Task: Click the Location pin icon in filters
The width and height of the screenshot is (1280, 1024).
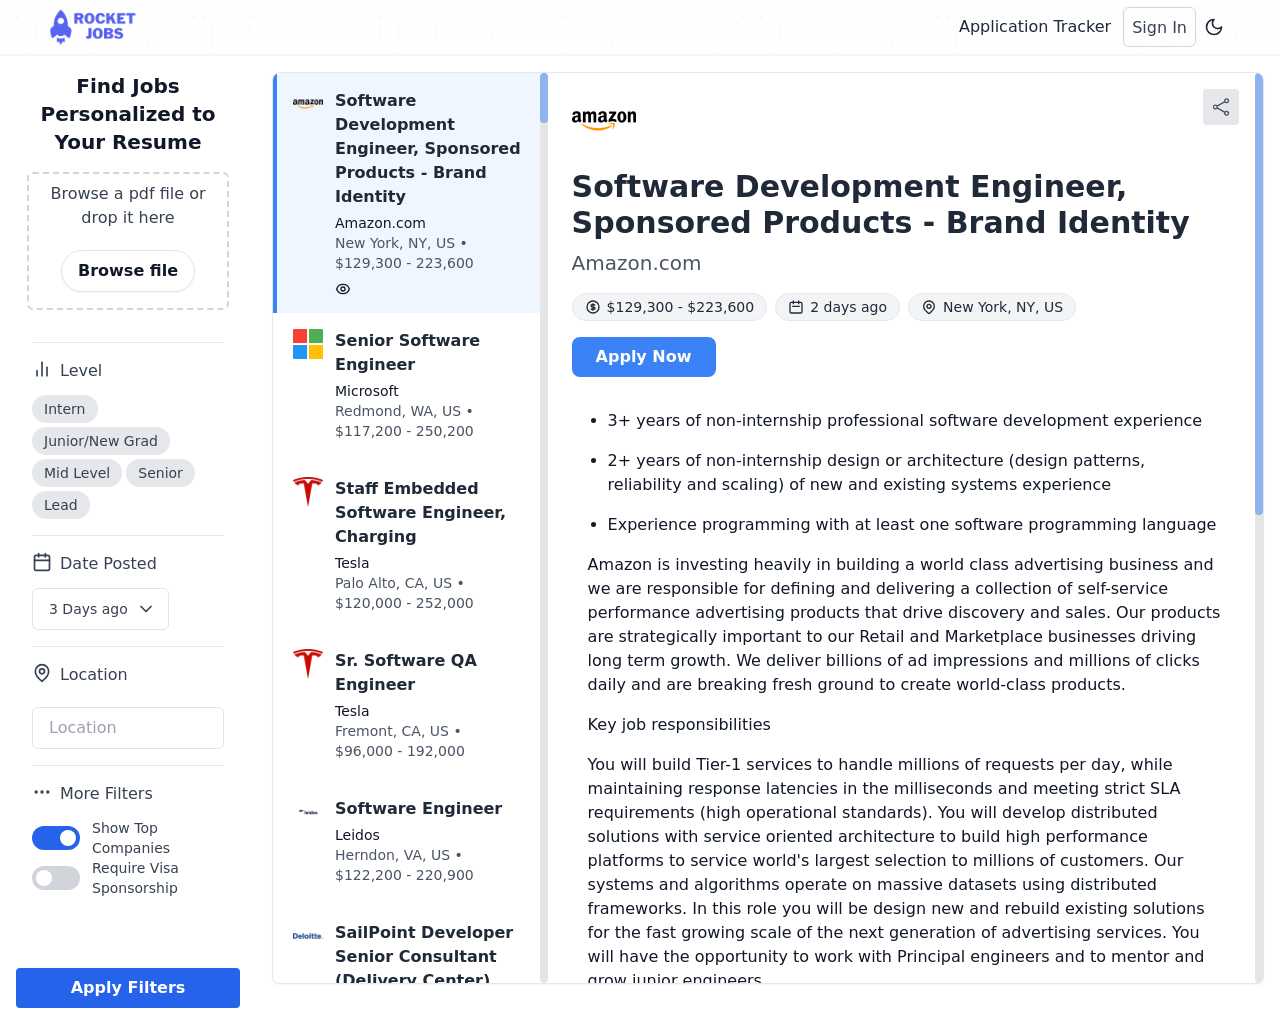Action: pyautogui.click(x=42, y=674)
